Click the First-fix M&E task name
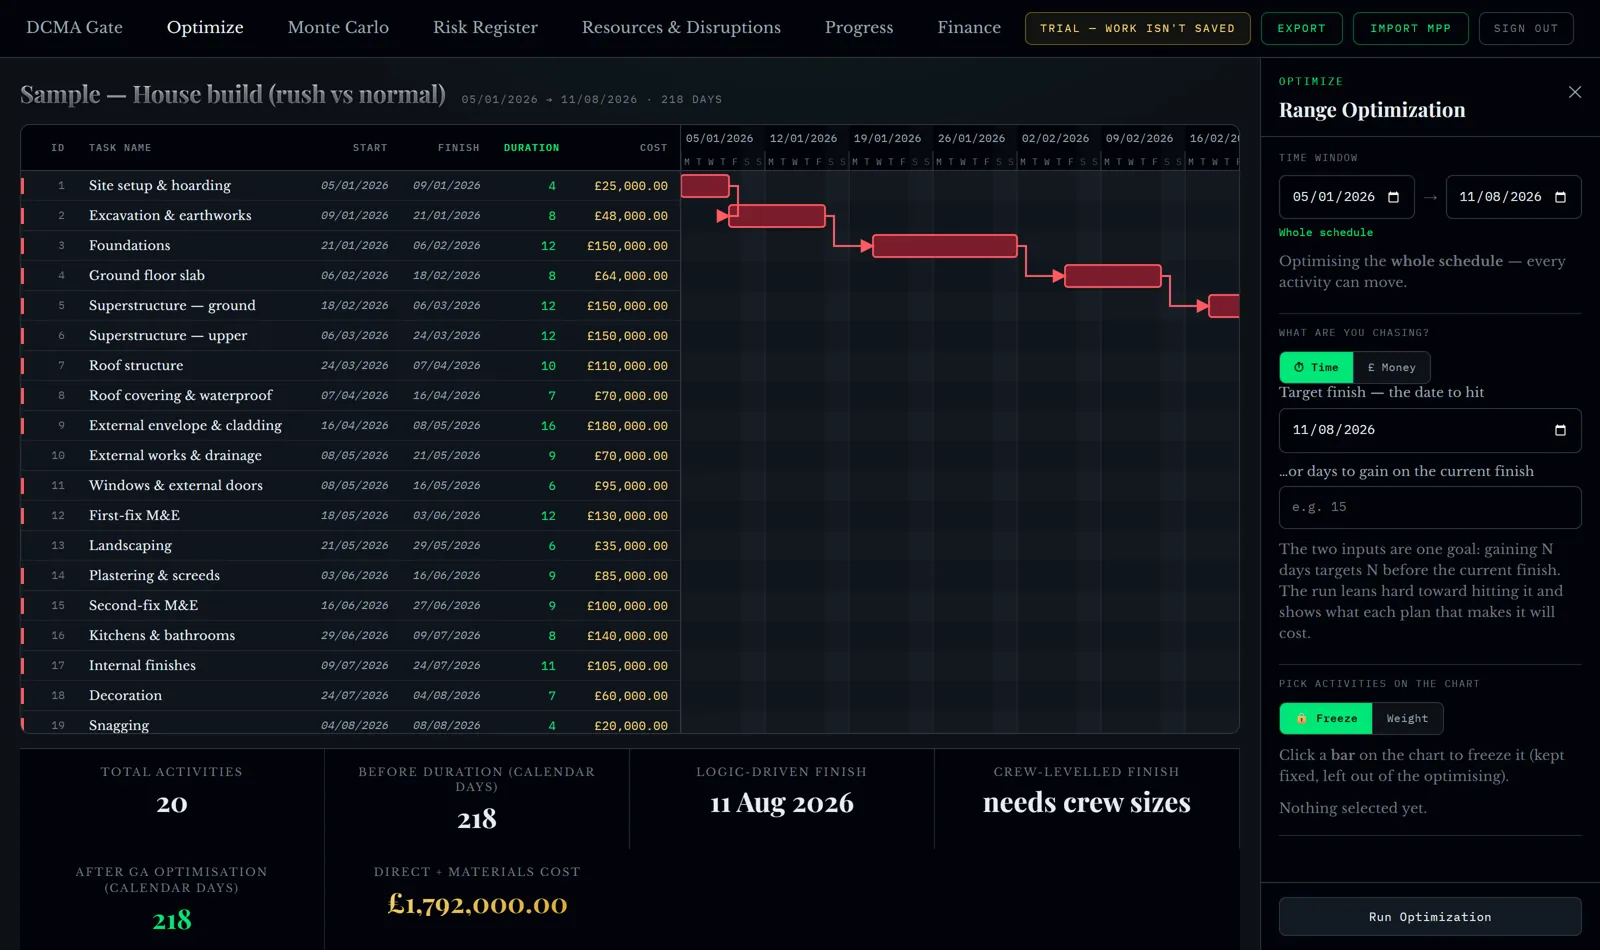The image size is (1600, 950). [x=134, y=516]
